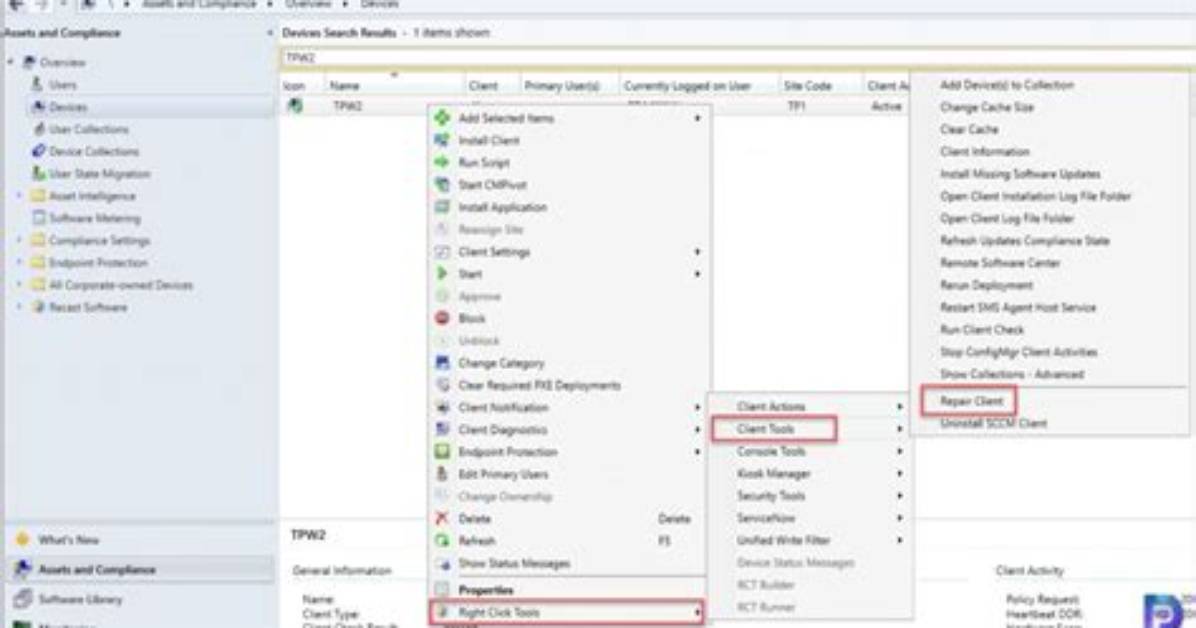
Task: Select User Collections tree node
Action: coord(88,129)
